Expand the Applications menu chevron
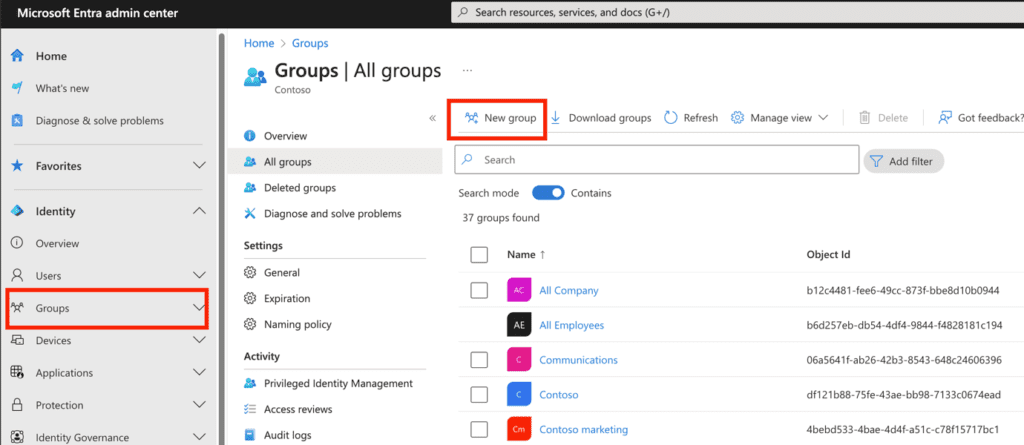 (x=200, y=372)
